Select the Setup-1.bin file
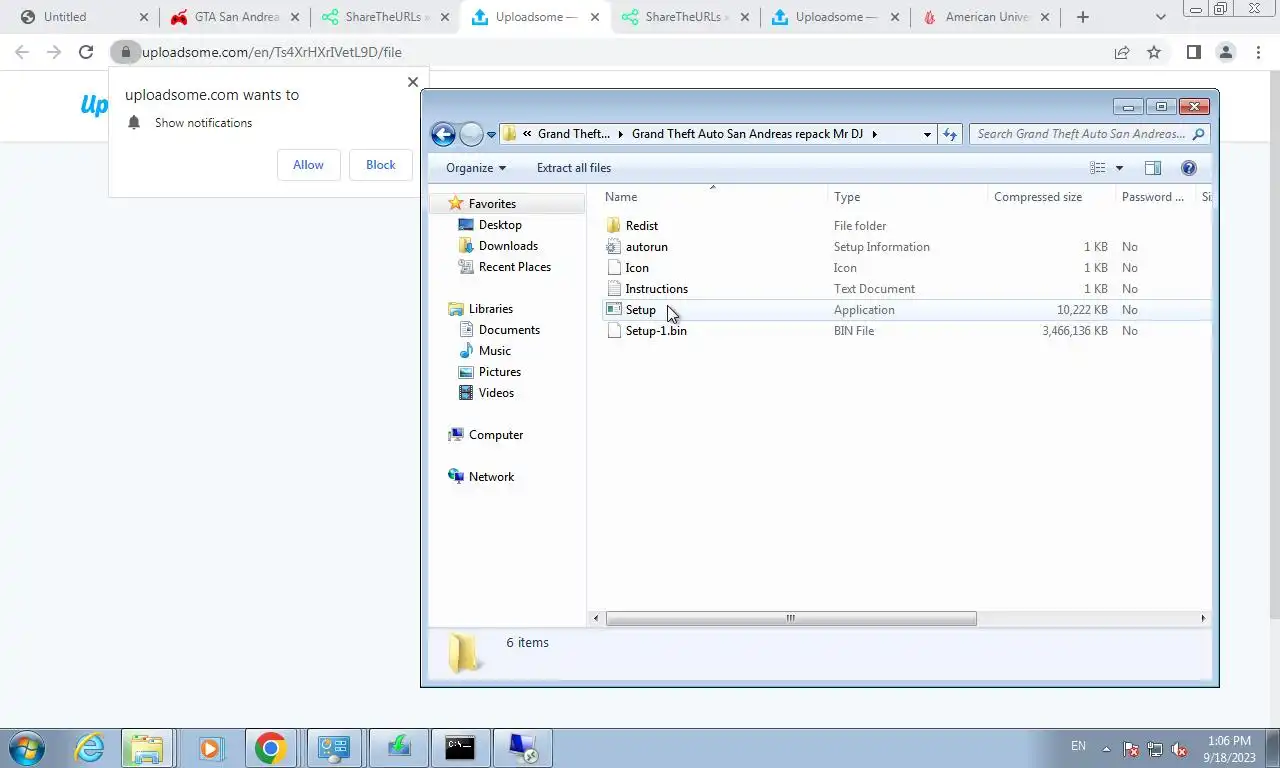 point(655,331)
